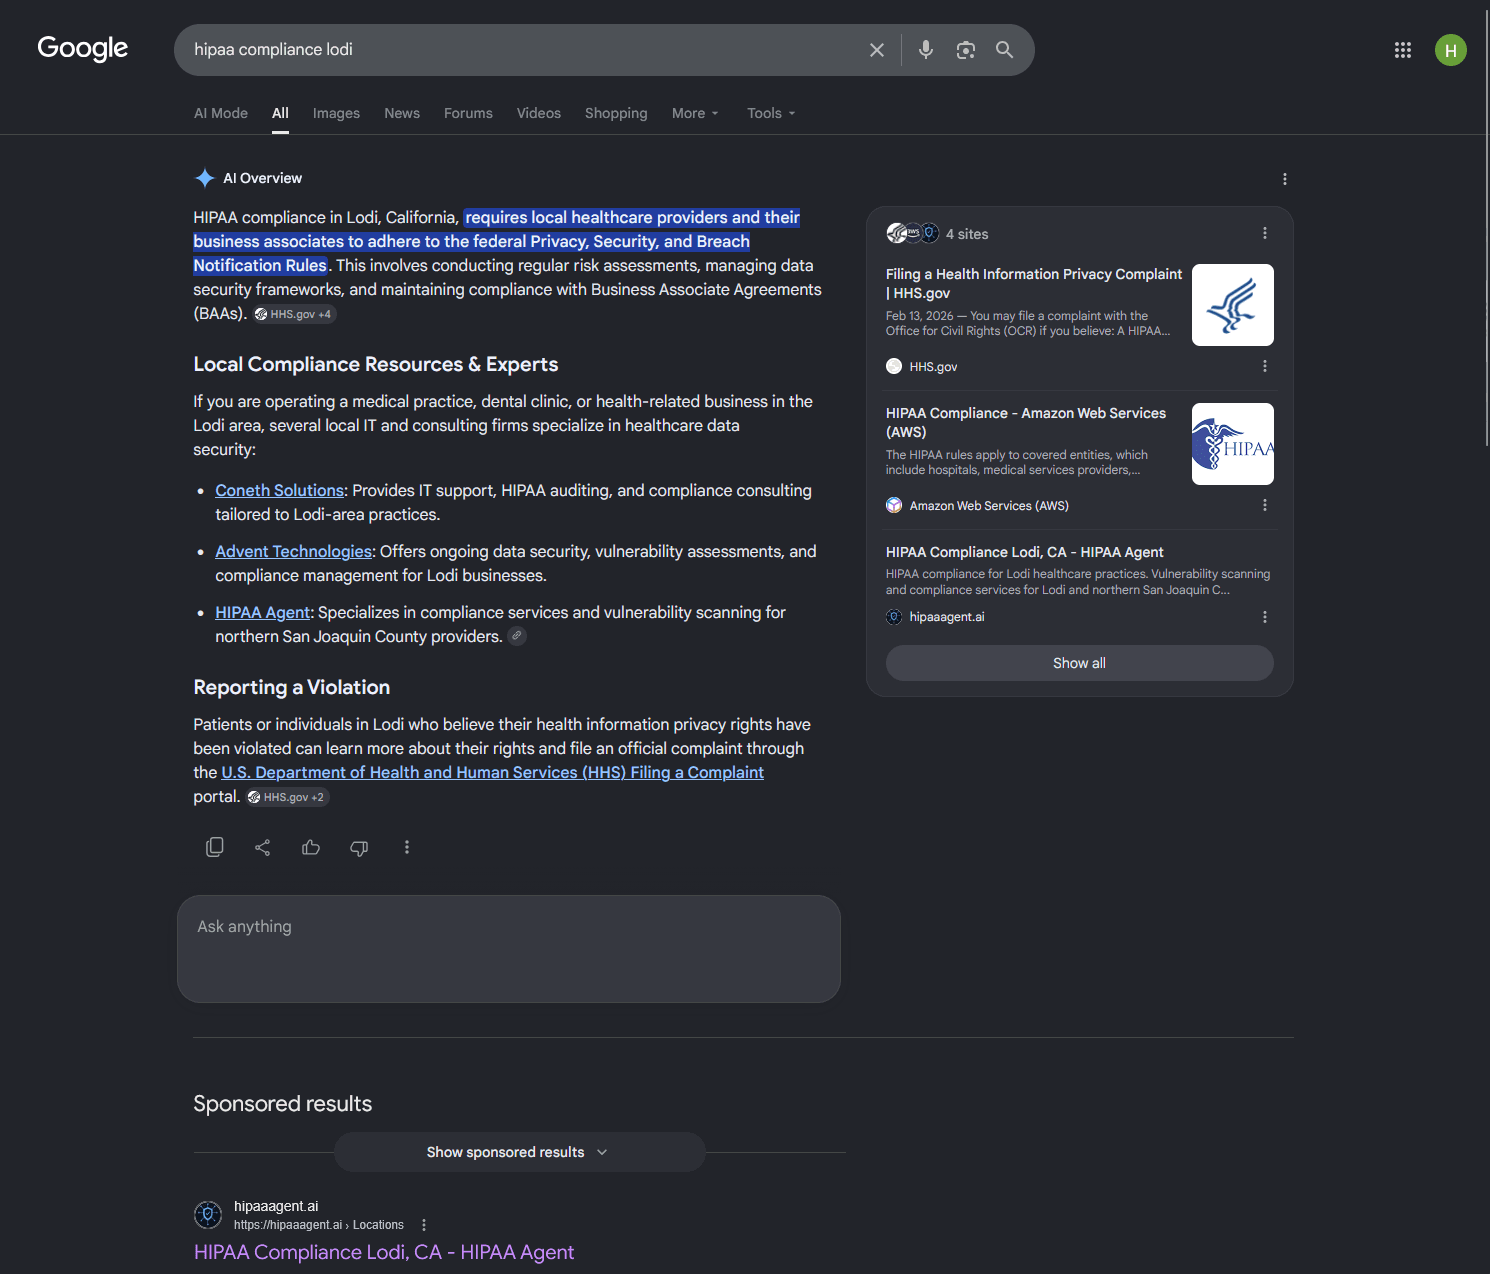Click hipaaagent.ai result favicon
The width and height of the screenshot is (1490, 1274).
point(208,1215)
